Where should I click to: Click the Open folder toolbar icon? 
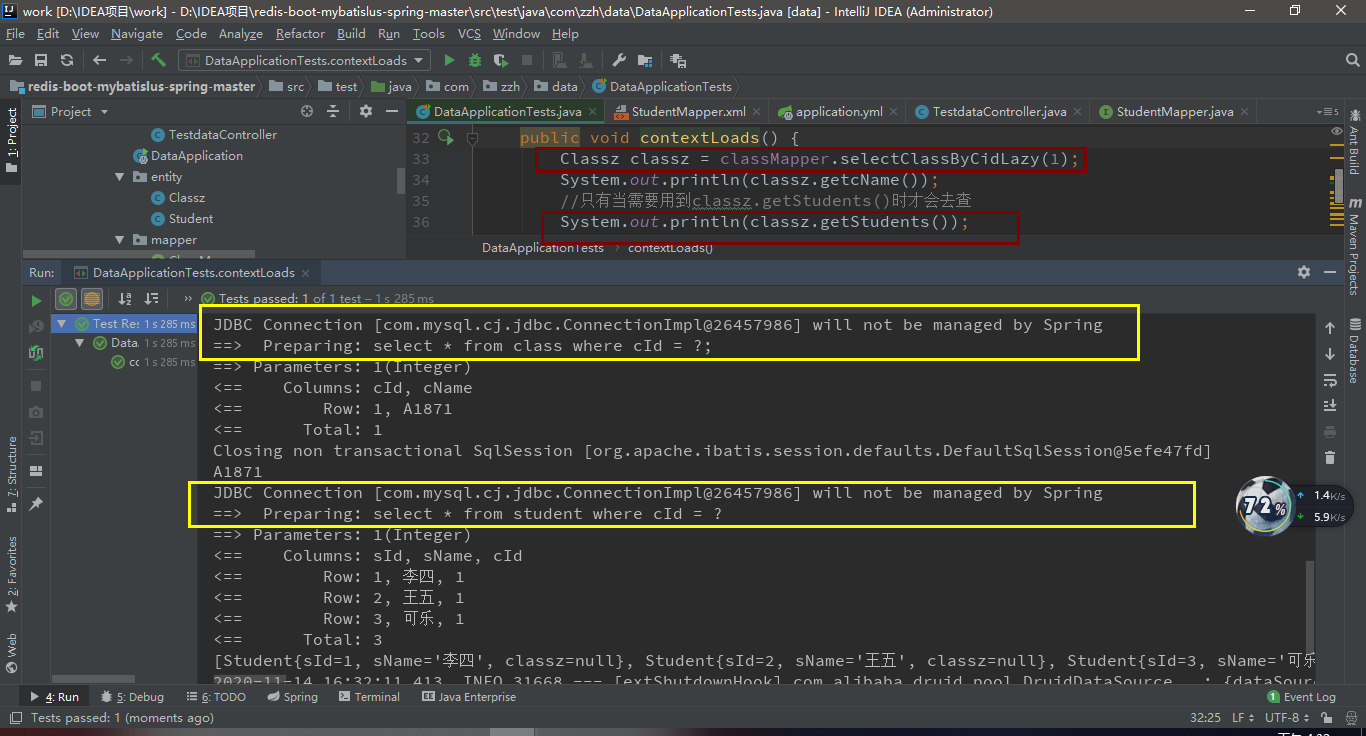click(17, 60)
